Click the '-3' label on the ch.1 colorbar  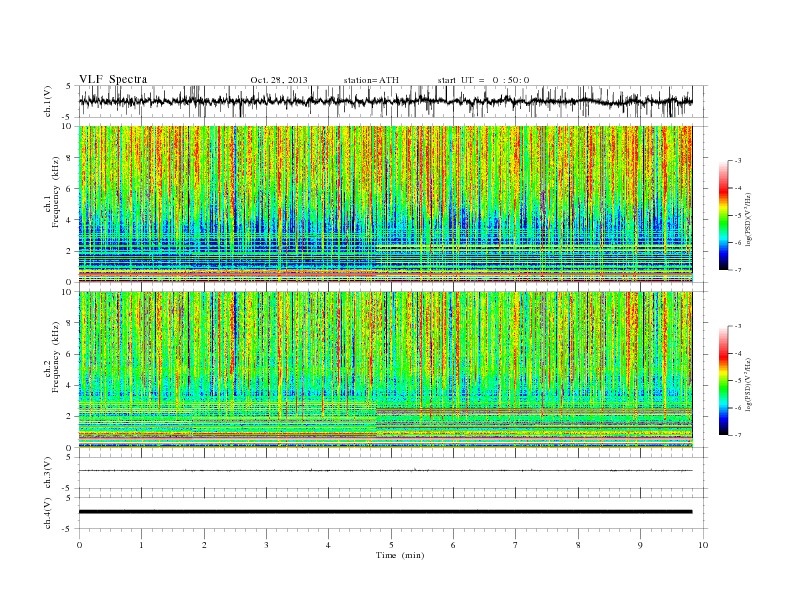738,161
